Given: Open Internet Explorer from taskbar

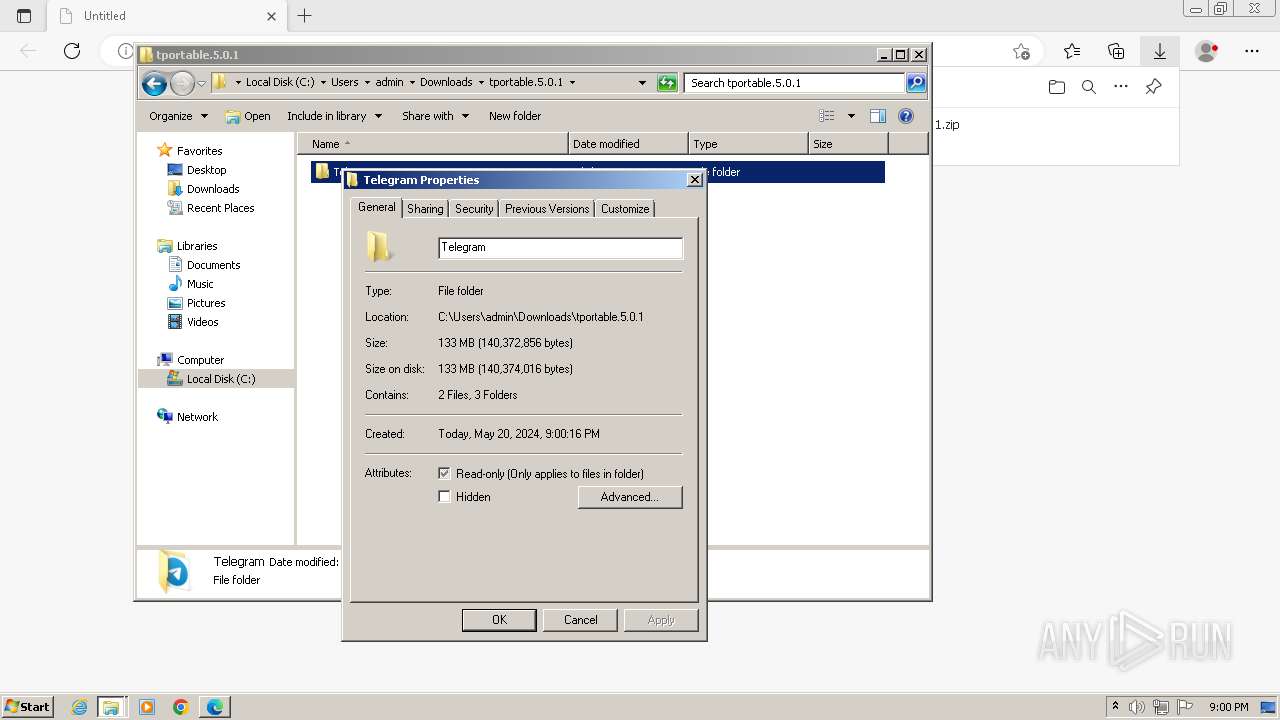Looking at the screenshot, I should 79,707.
